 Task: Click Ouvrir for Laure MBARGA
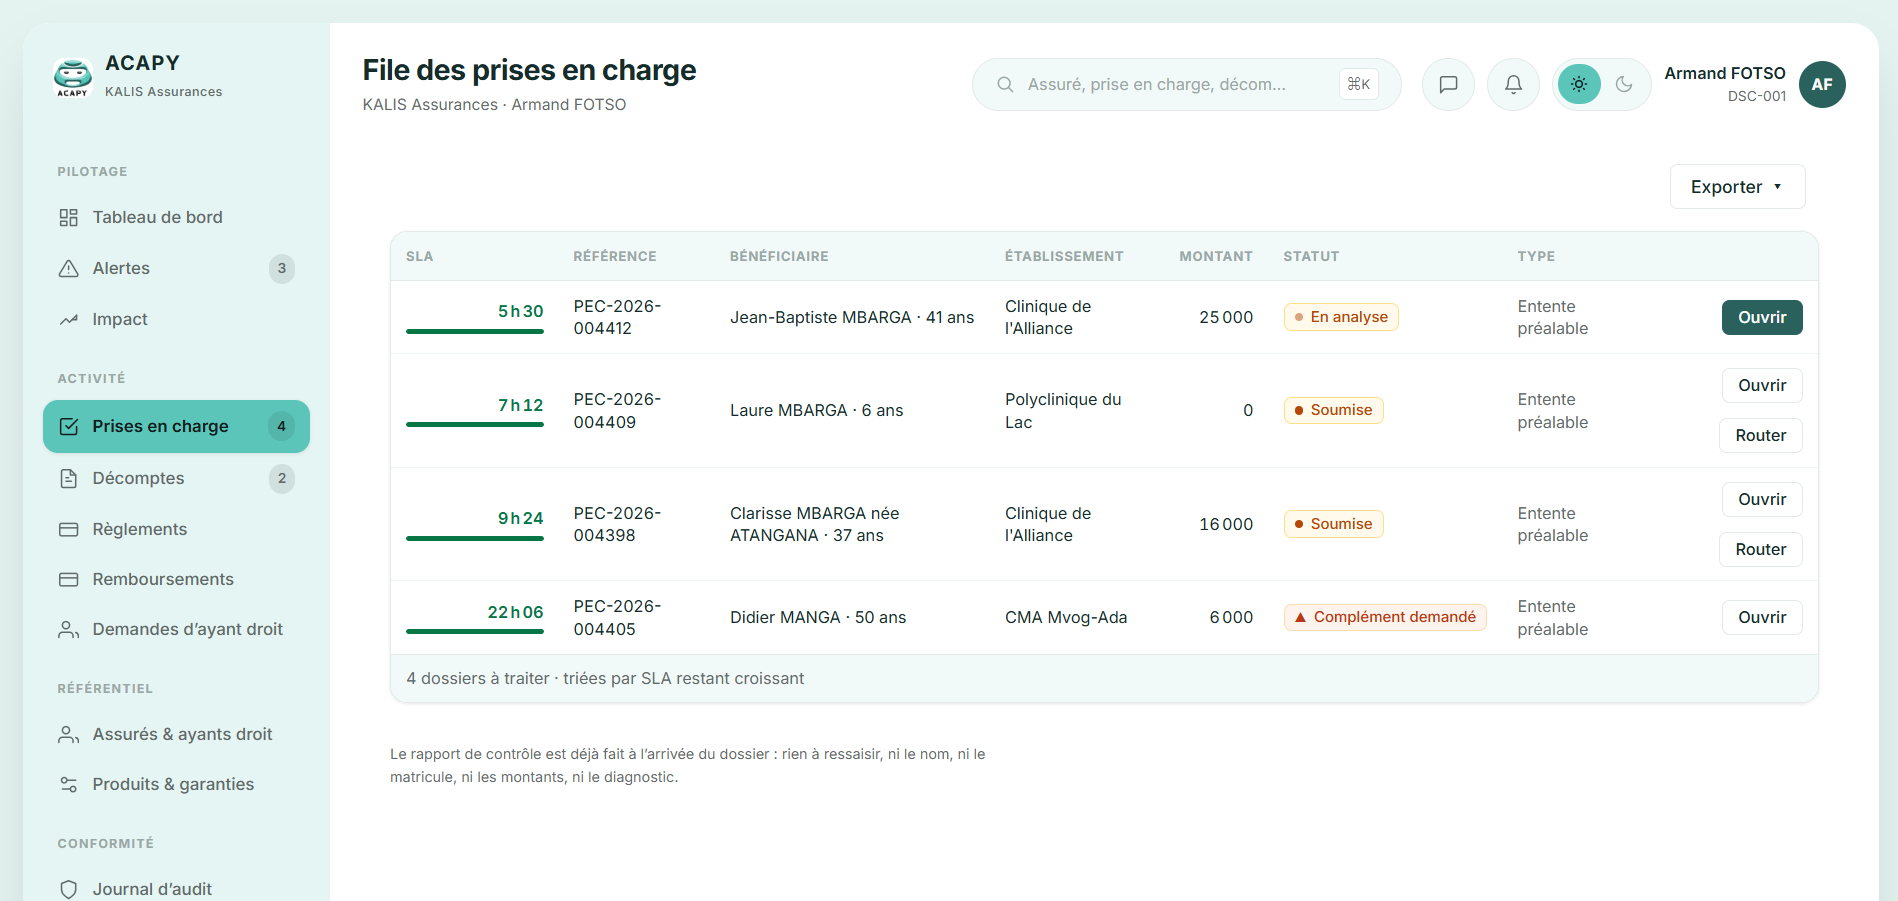[1762, 385]
